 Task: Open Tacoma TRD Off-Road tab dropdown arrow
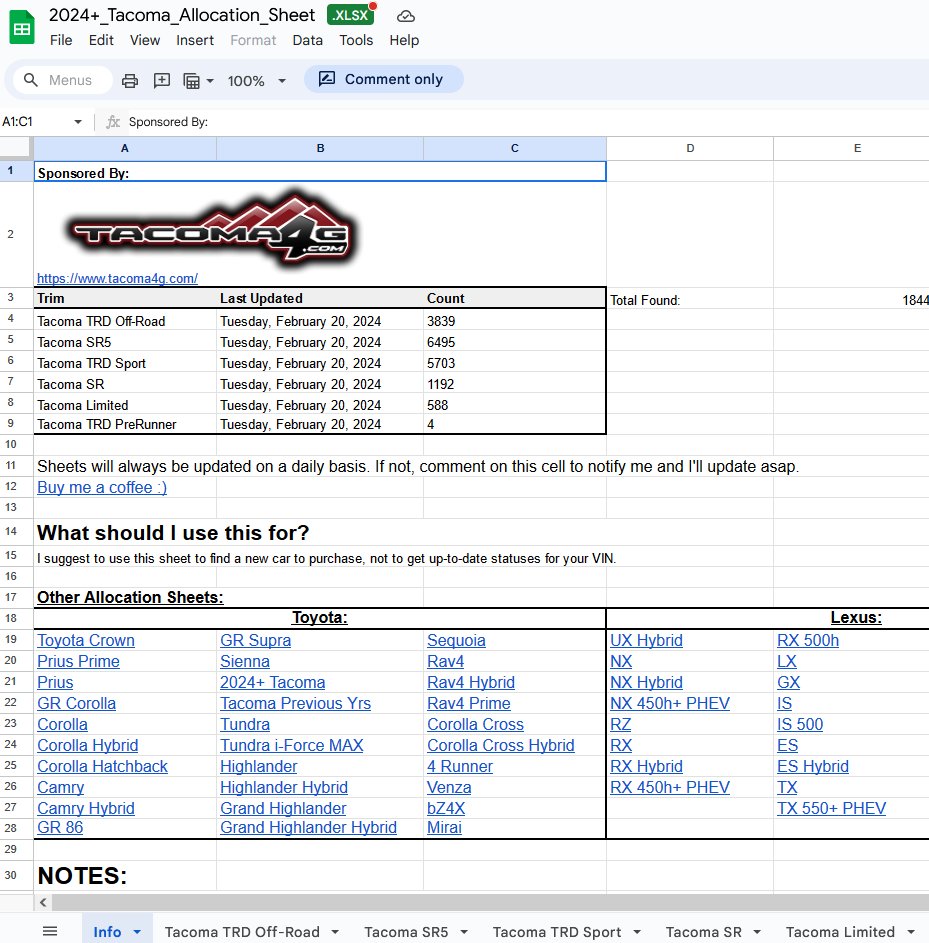pos(335,932)
